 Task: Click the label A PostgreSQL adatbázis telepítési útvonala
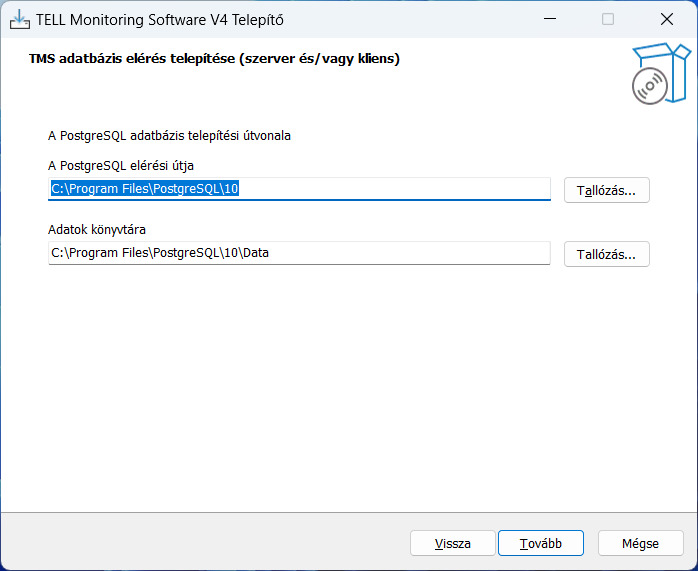[169, 135]
